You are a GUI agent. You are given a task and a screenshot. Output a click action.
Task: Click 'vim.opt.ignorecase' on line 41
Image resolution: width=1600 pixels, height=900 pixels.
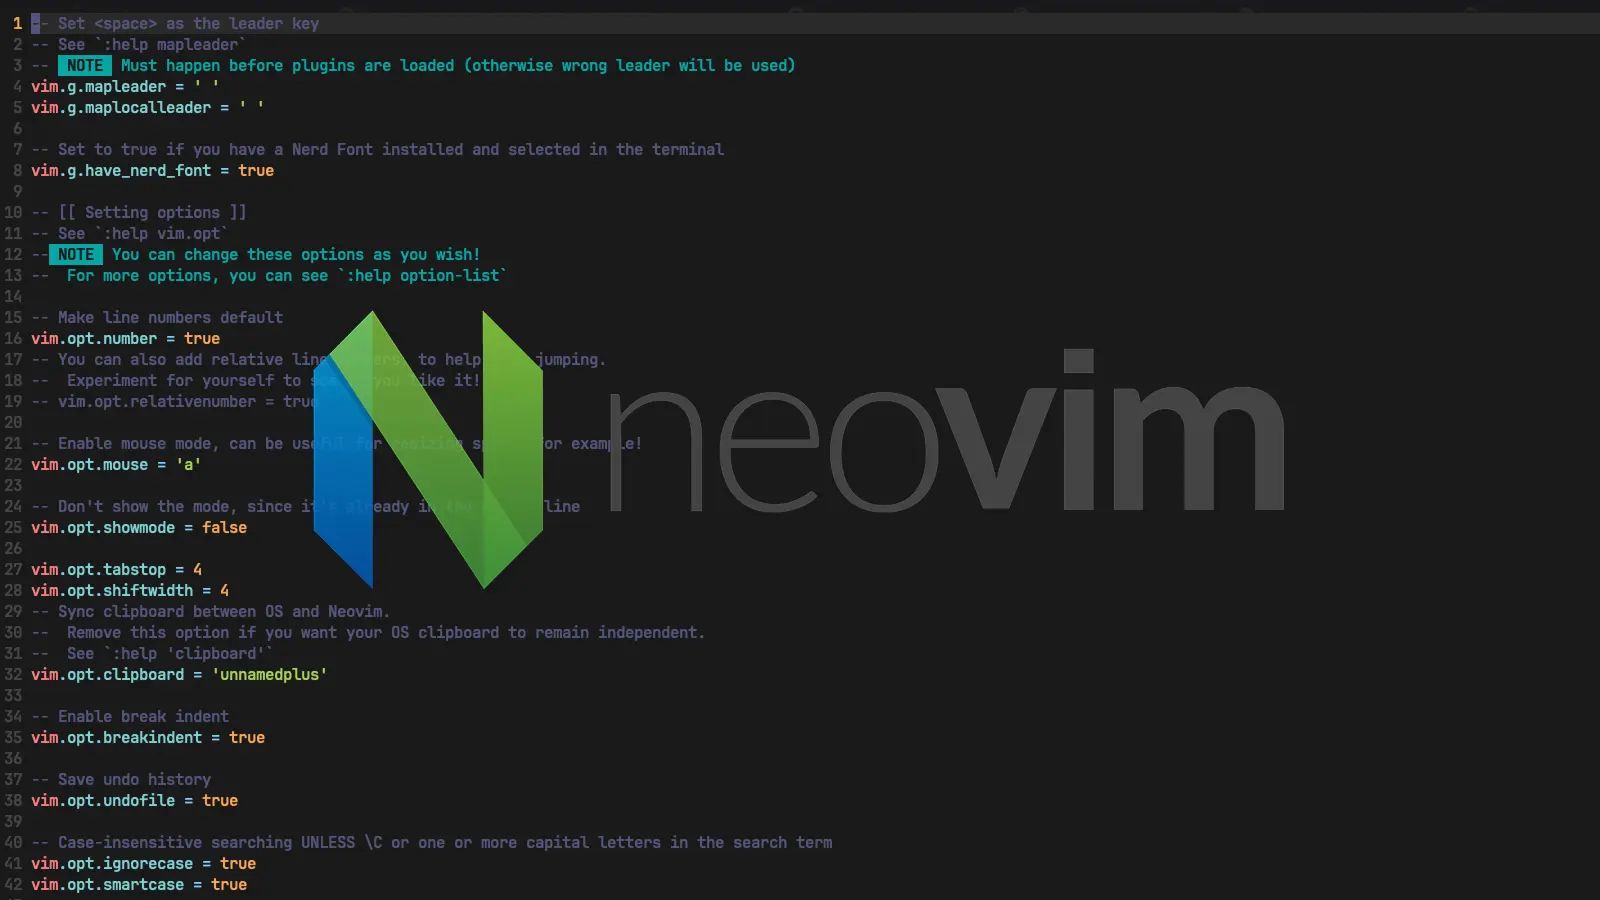(x=112, y=863)
